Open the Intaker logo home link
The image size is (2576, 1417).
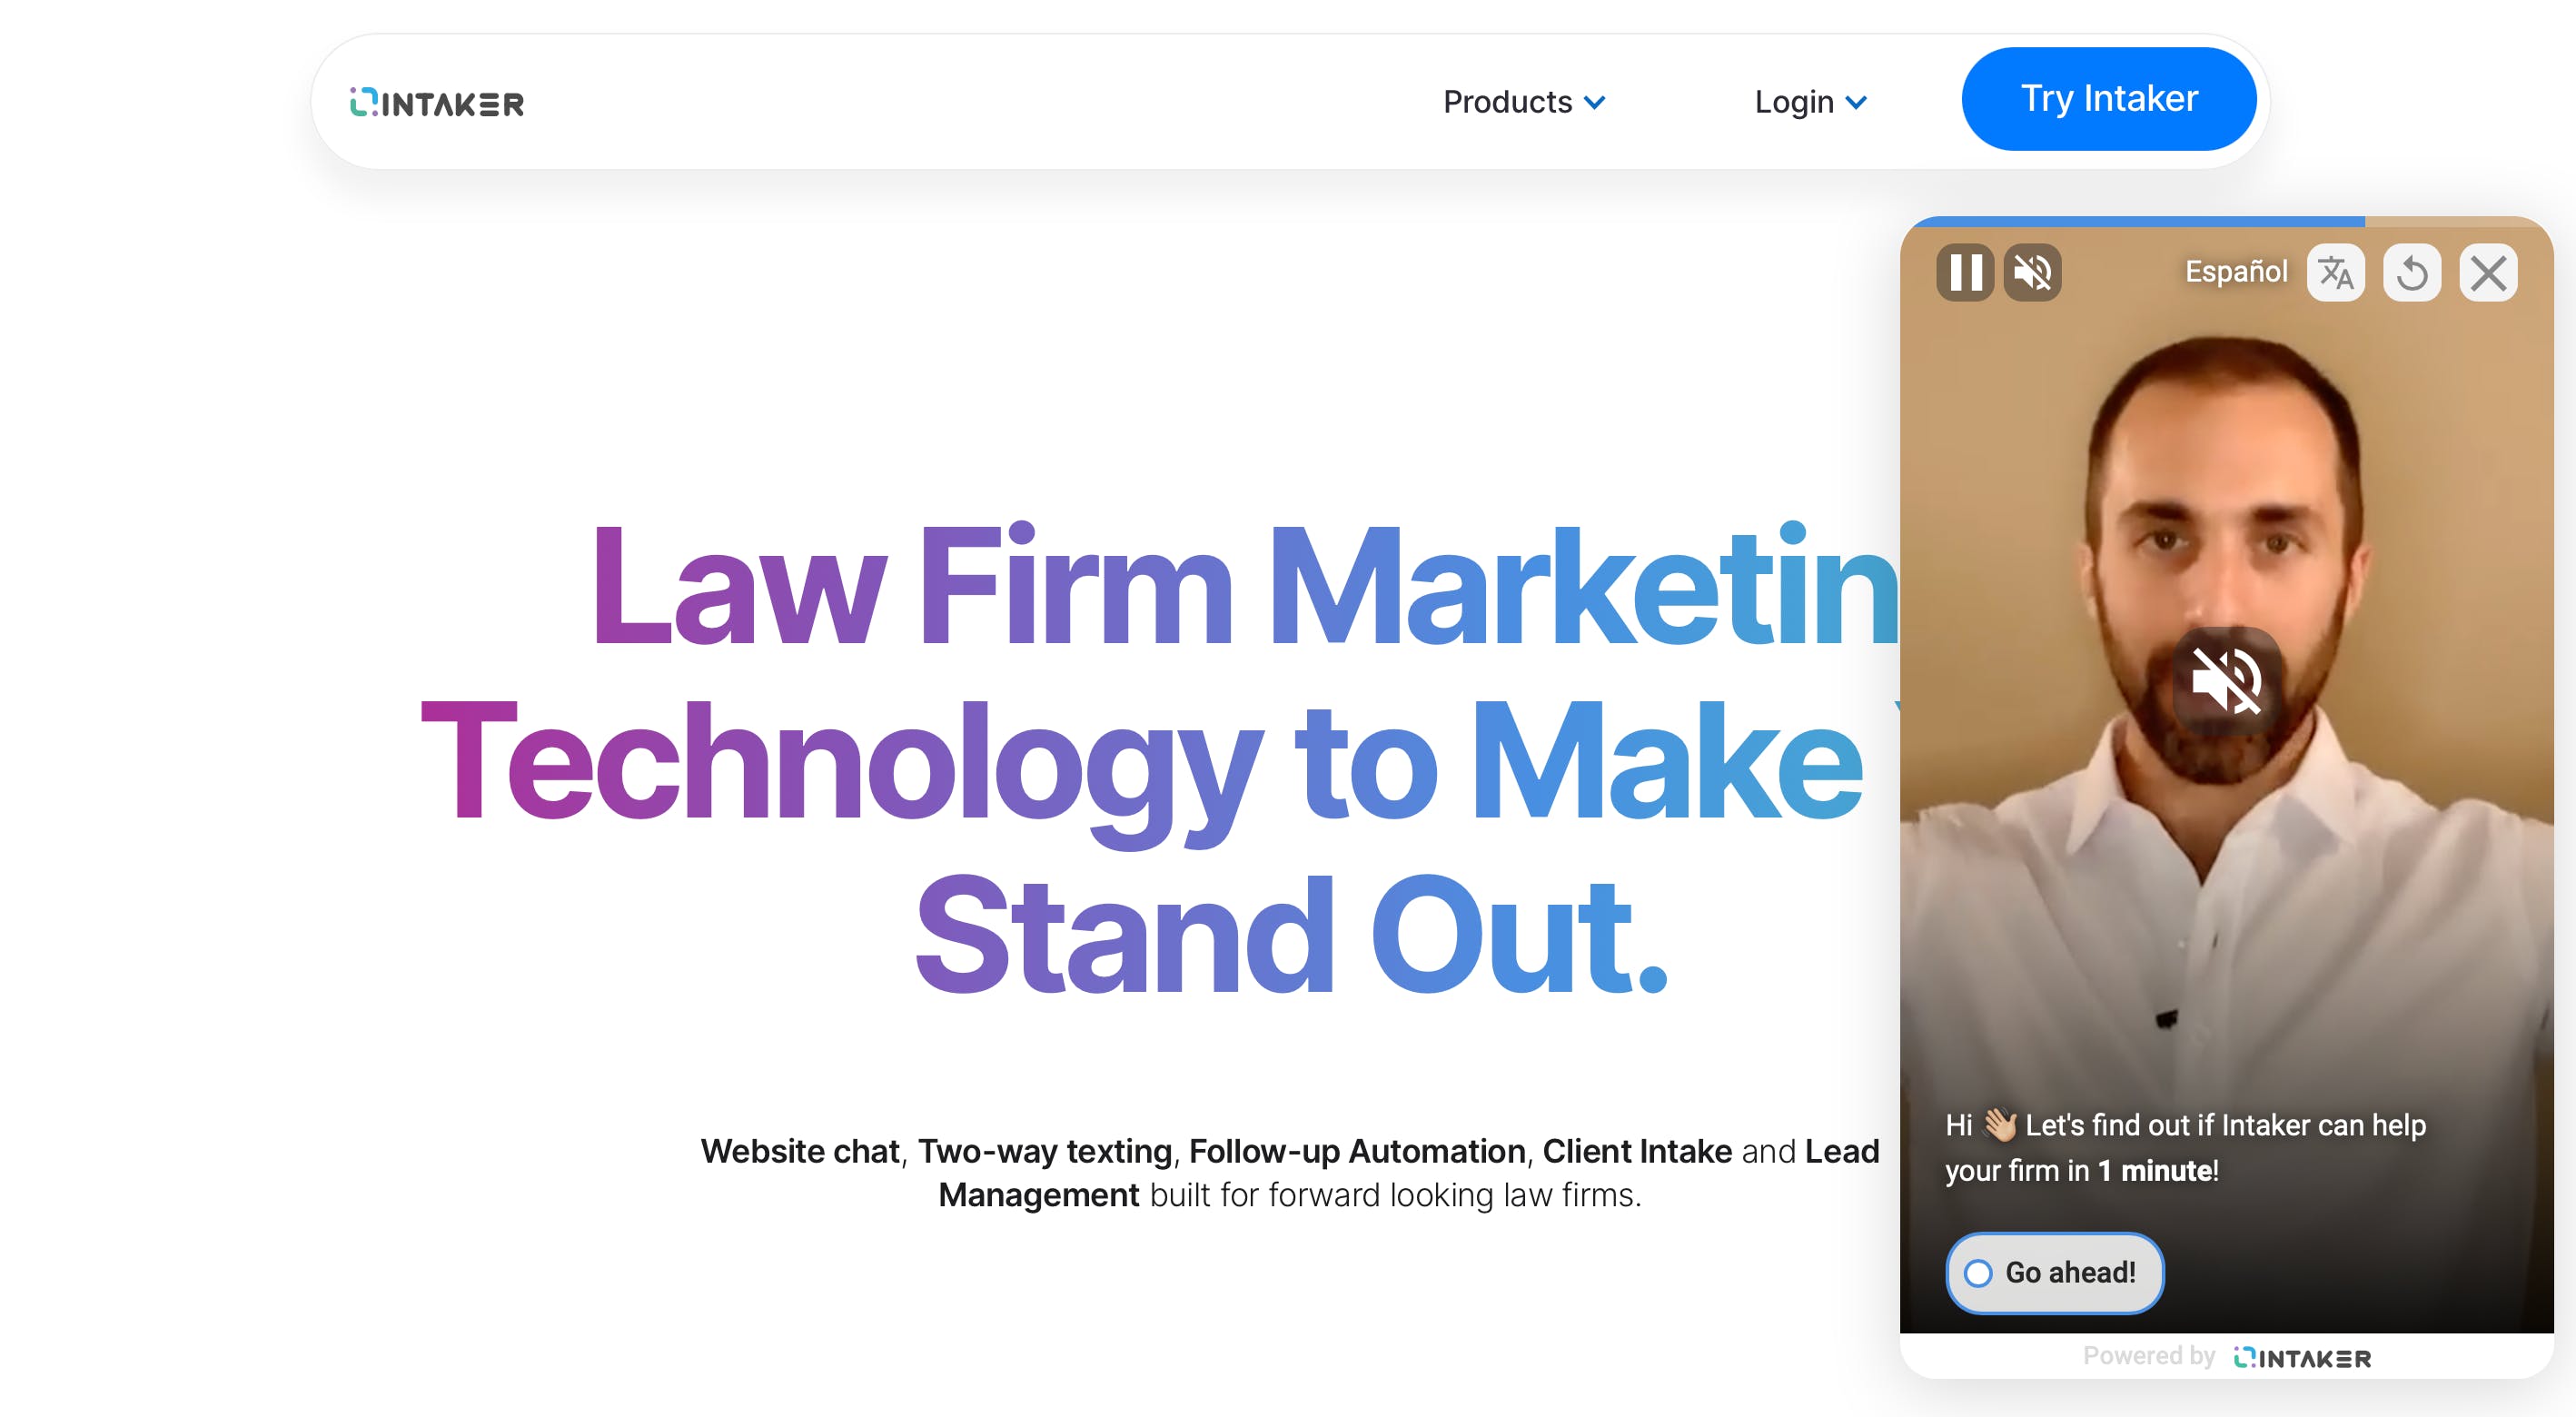click(x=436, y=102)
